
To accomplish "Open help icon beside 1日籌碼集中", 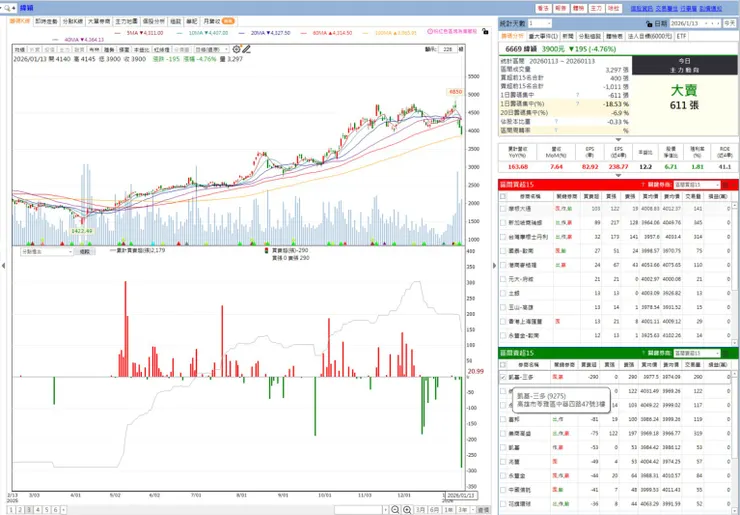I will pos(577,95).
